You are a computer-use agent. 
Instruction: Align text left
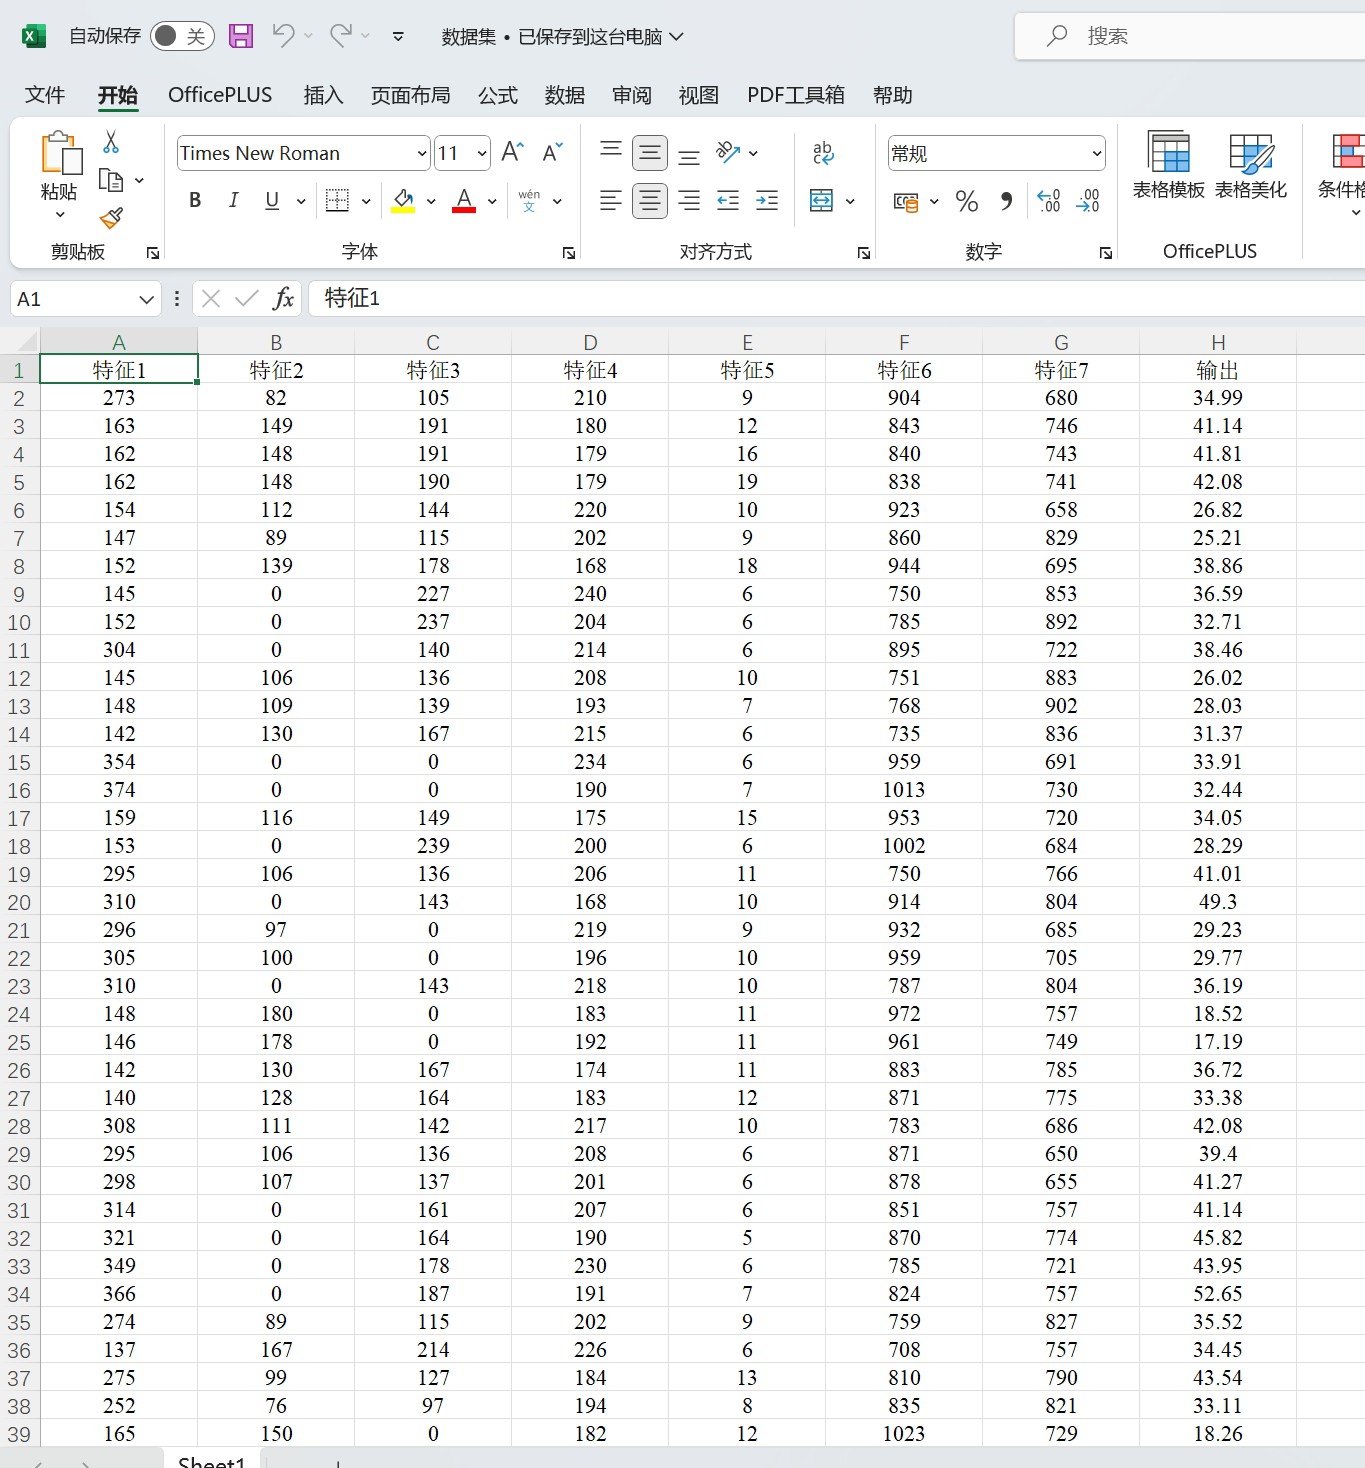point(611,200)
